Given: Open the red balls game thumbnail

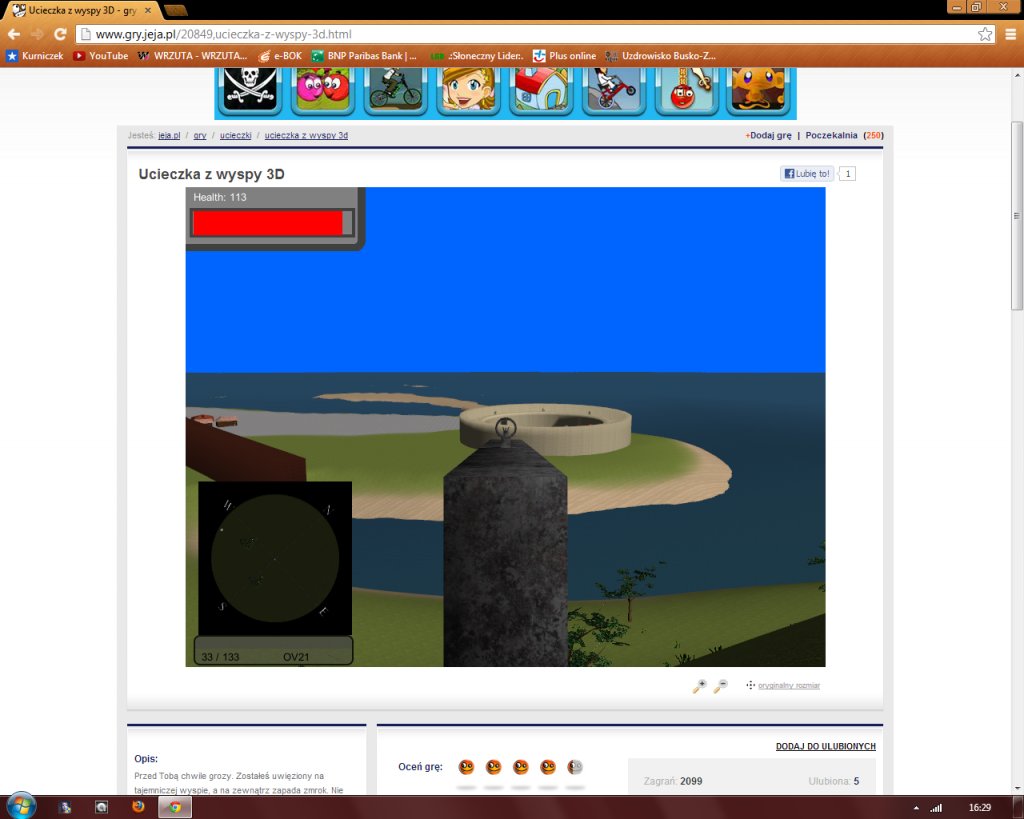Looking at the screenshot, I should tap(324, 90).
